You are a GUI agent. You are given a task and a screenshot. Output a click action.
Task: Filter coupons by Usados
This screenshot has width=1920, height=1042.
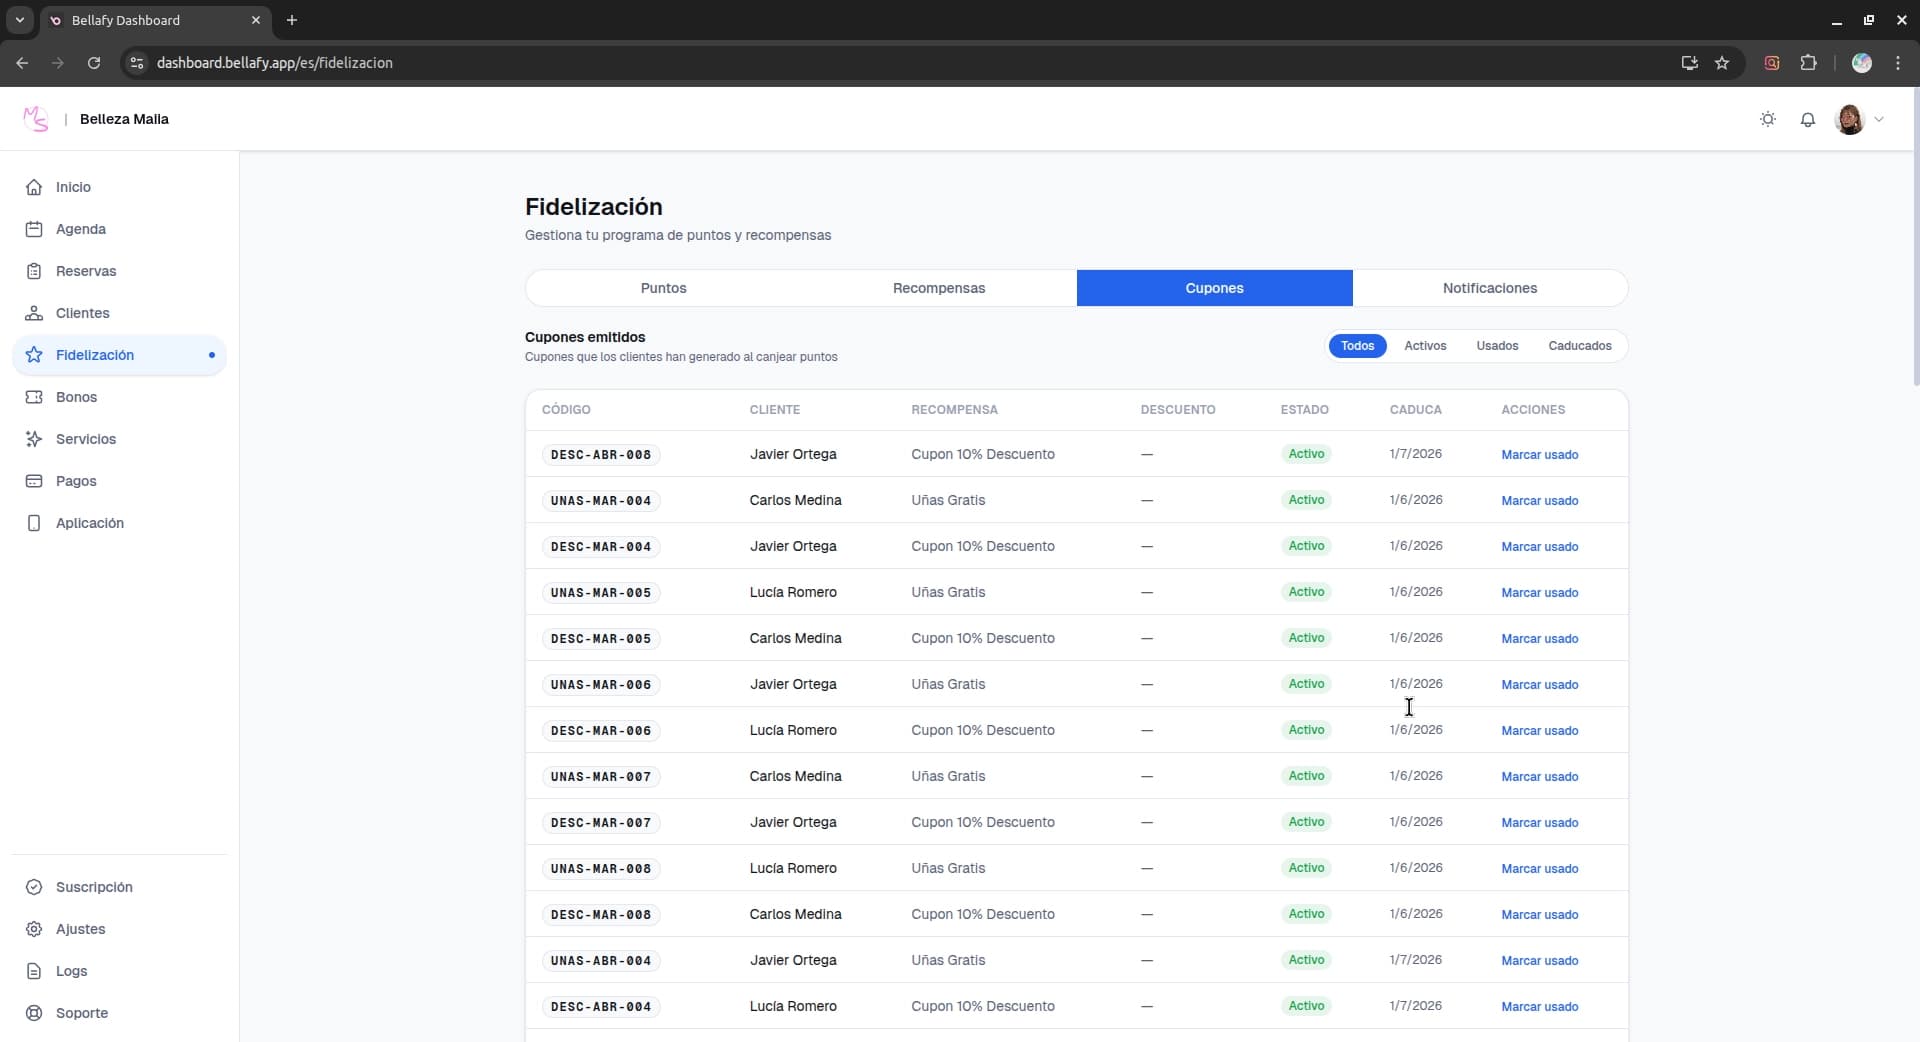coord(1496,346)
